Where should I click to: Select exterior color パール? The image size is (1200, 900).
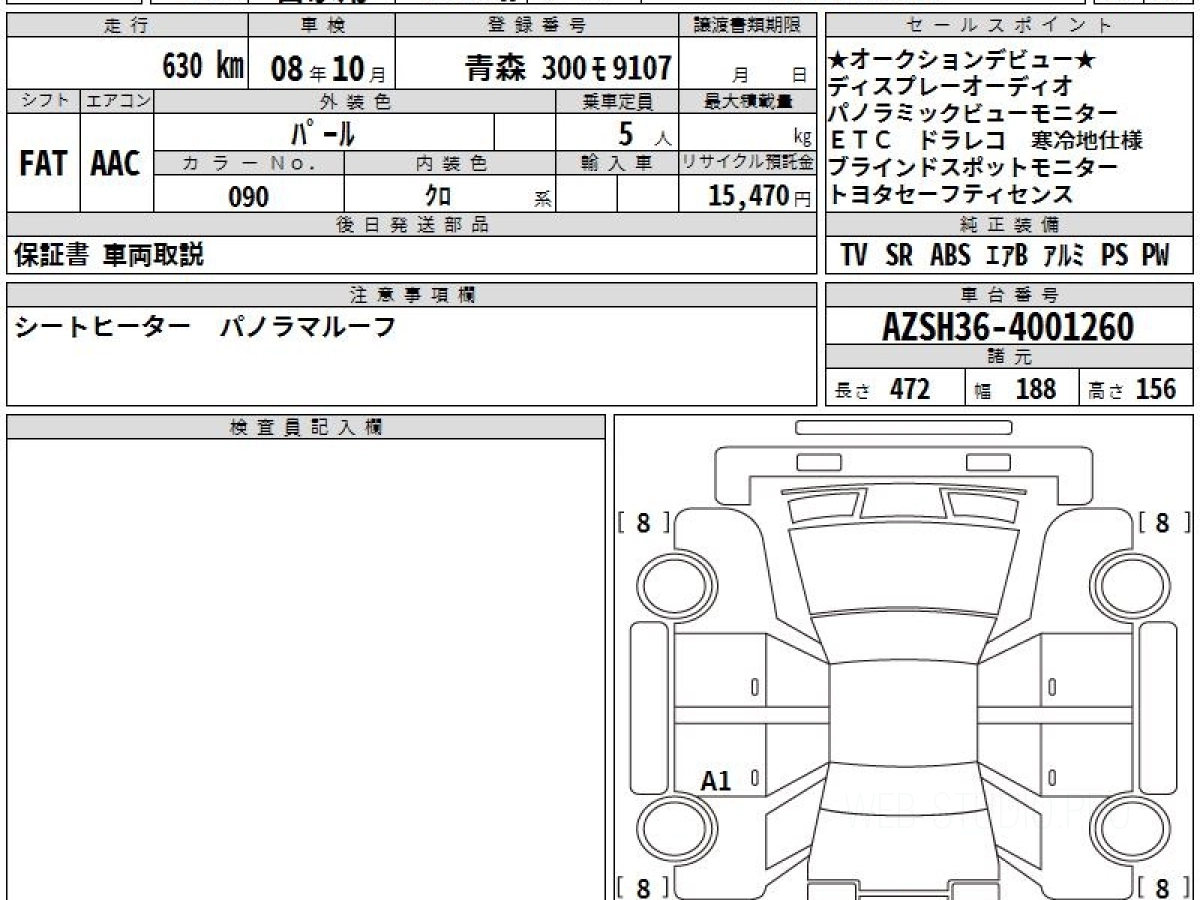tap(323, 132)
